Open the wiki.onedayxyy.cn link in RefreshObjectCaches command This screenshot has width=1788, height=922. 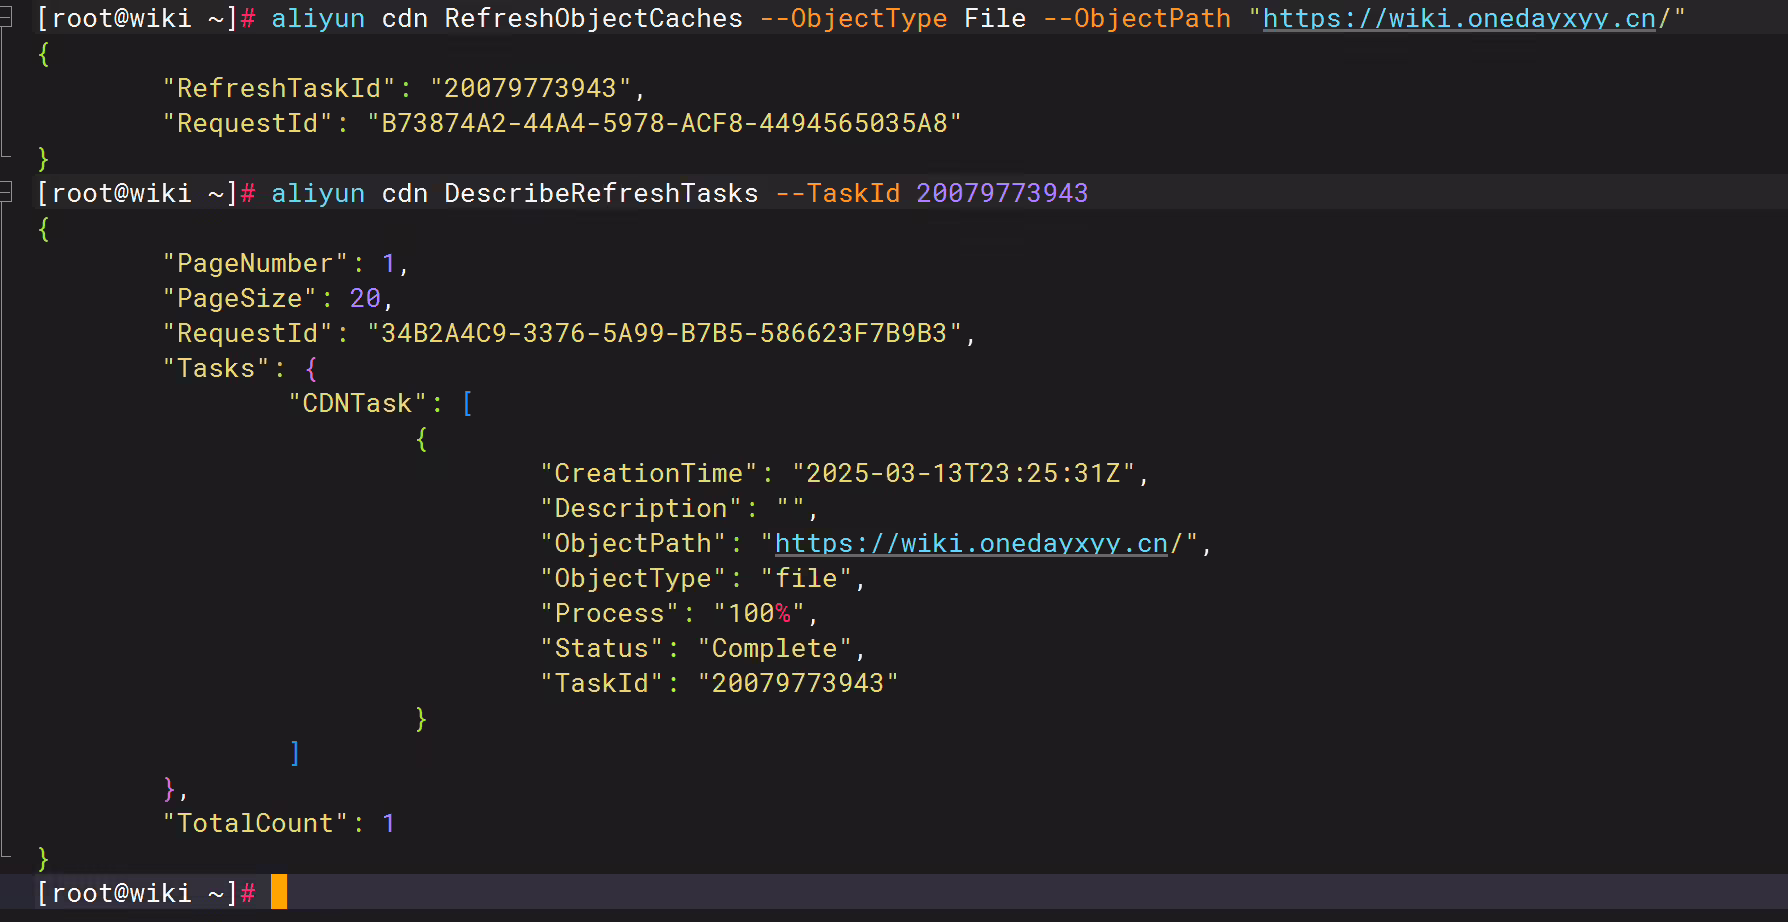point(1459,19)
